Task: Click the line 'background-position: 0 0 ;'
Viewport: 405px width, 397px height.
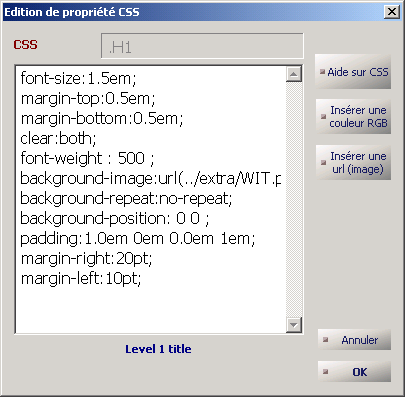Action: pyautogui.click(x=115, y=219)
